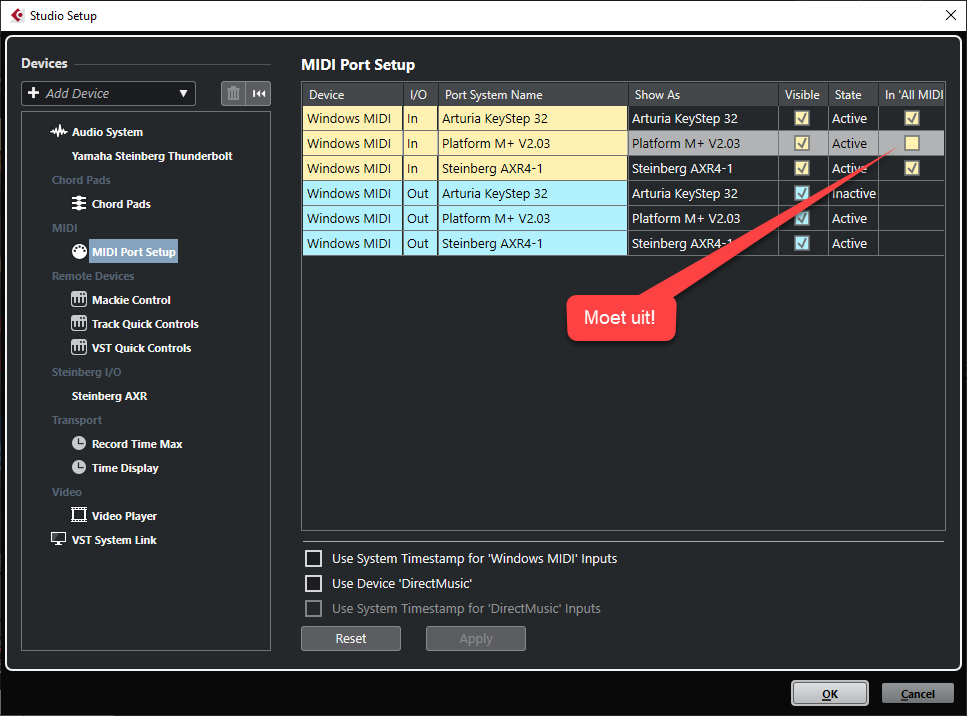The width and height of the screenshot is (967, 716).
Task: Toggle All MIDI for Steinberg AXR4-1 input
Action: (x=911, y=168)
